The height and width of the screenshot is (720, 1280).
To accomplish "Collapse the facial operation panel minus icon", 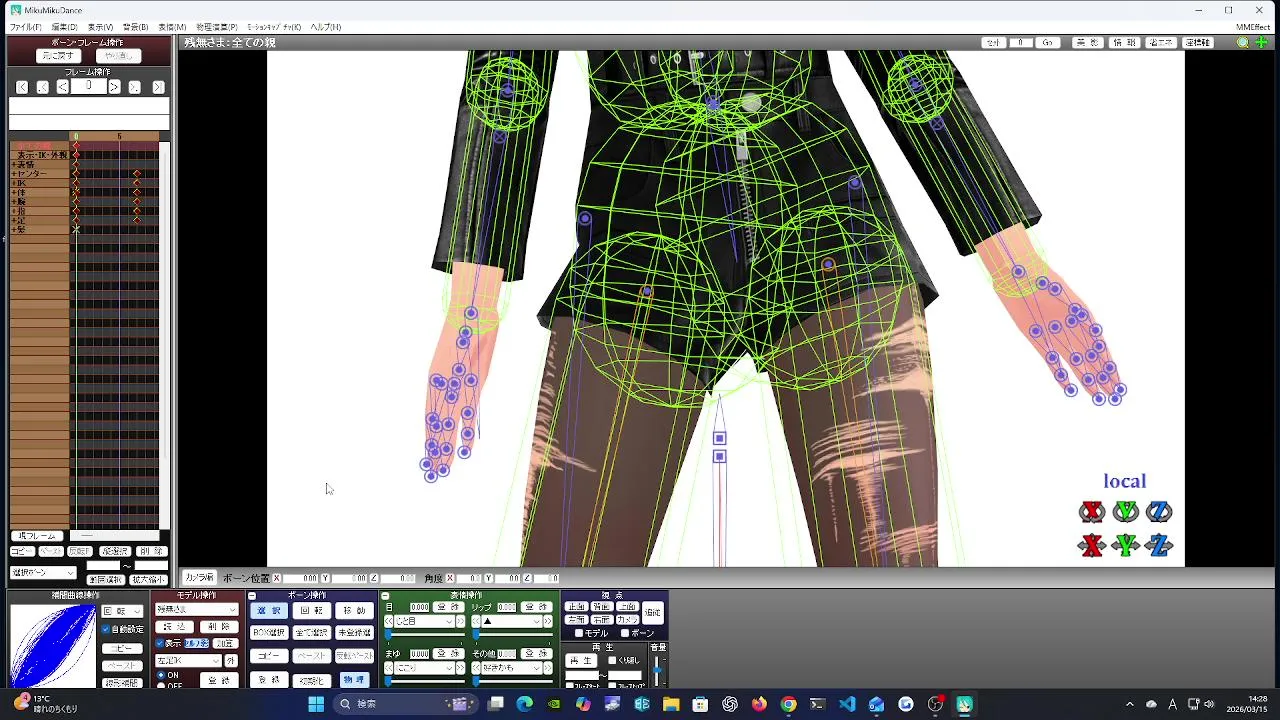I will (385, 596).
